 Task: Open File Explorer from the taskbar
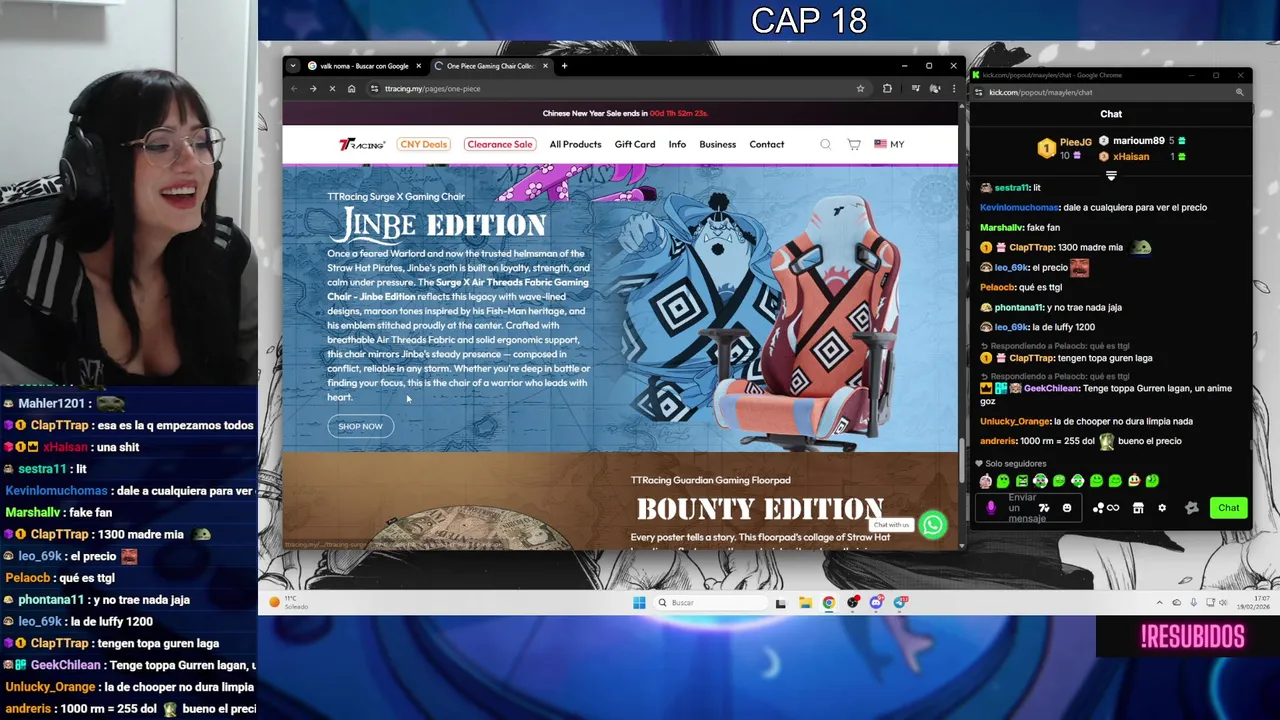[805, 602]
